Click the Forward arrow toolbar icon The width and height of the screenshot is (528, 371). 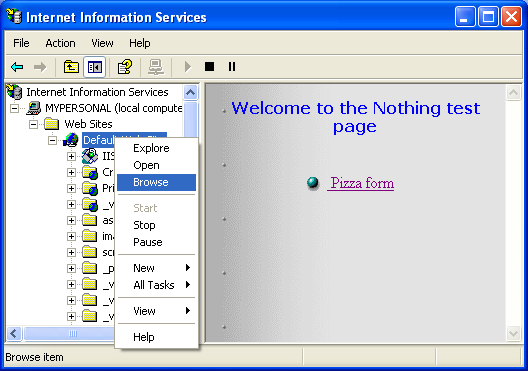point(40,67)
